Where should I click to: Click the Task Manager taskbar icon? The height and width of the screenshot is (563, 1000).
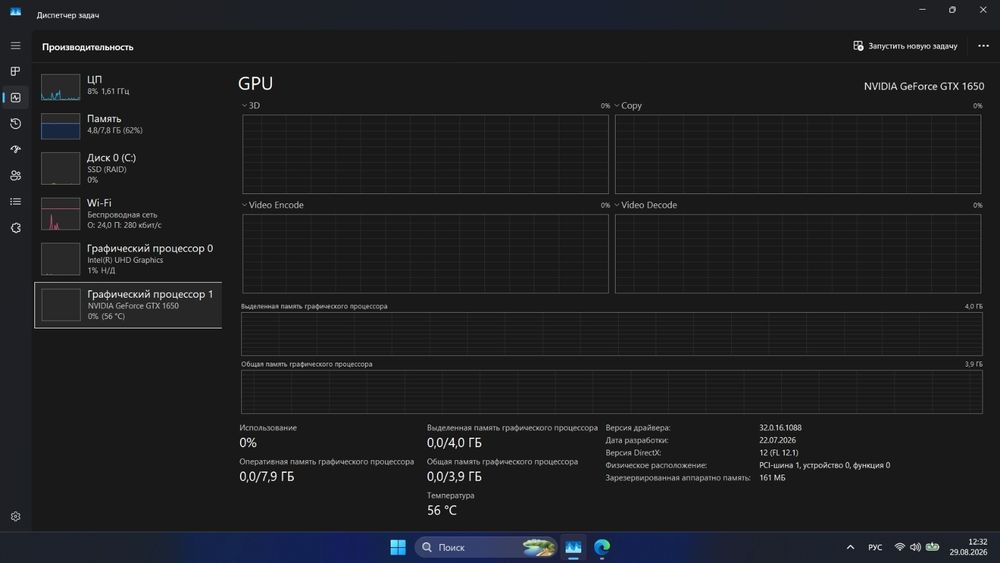pos(573,547)
